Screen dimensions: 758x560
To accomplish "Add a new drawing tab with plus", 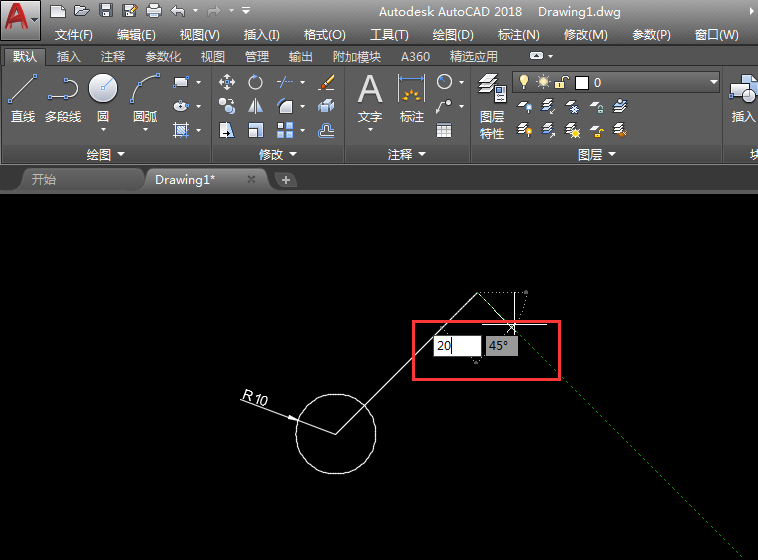I will tap(286, 180).
